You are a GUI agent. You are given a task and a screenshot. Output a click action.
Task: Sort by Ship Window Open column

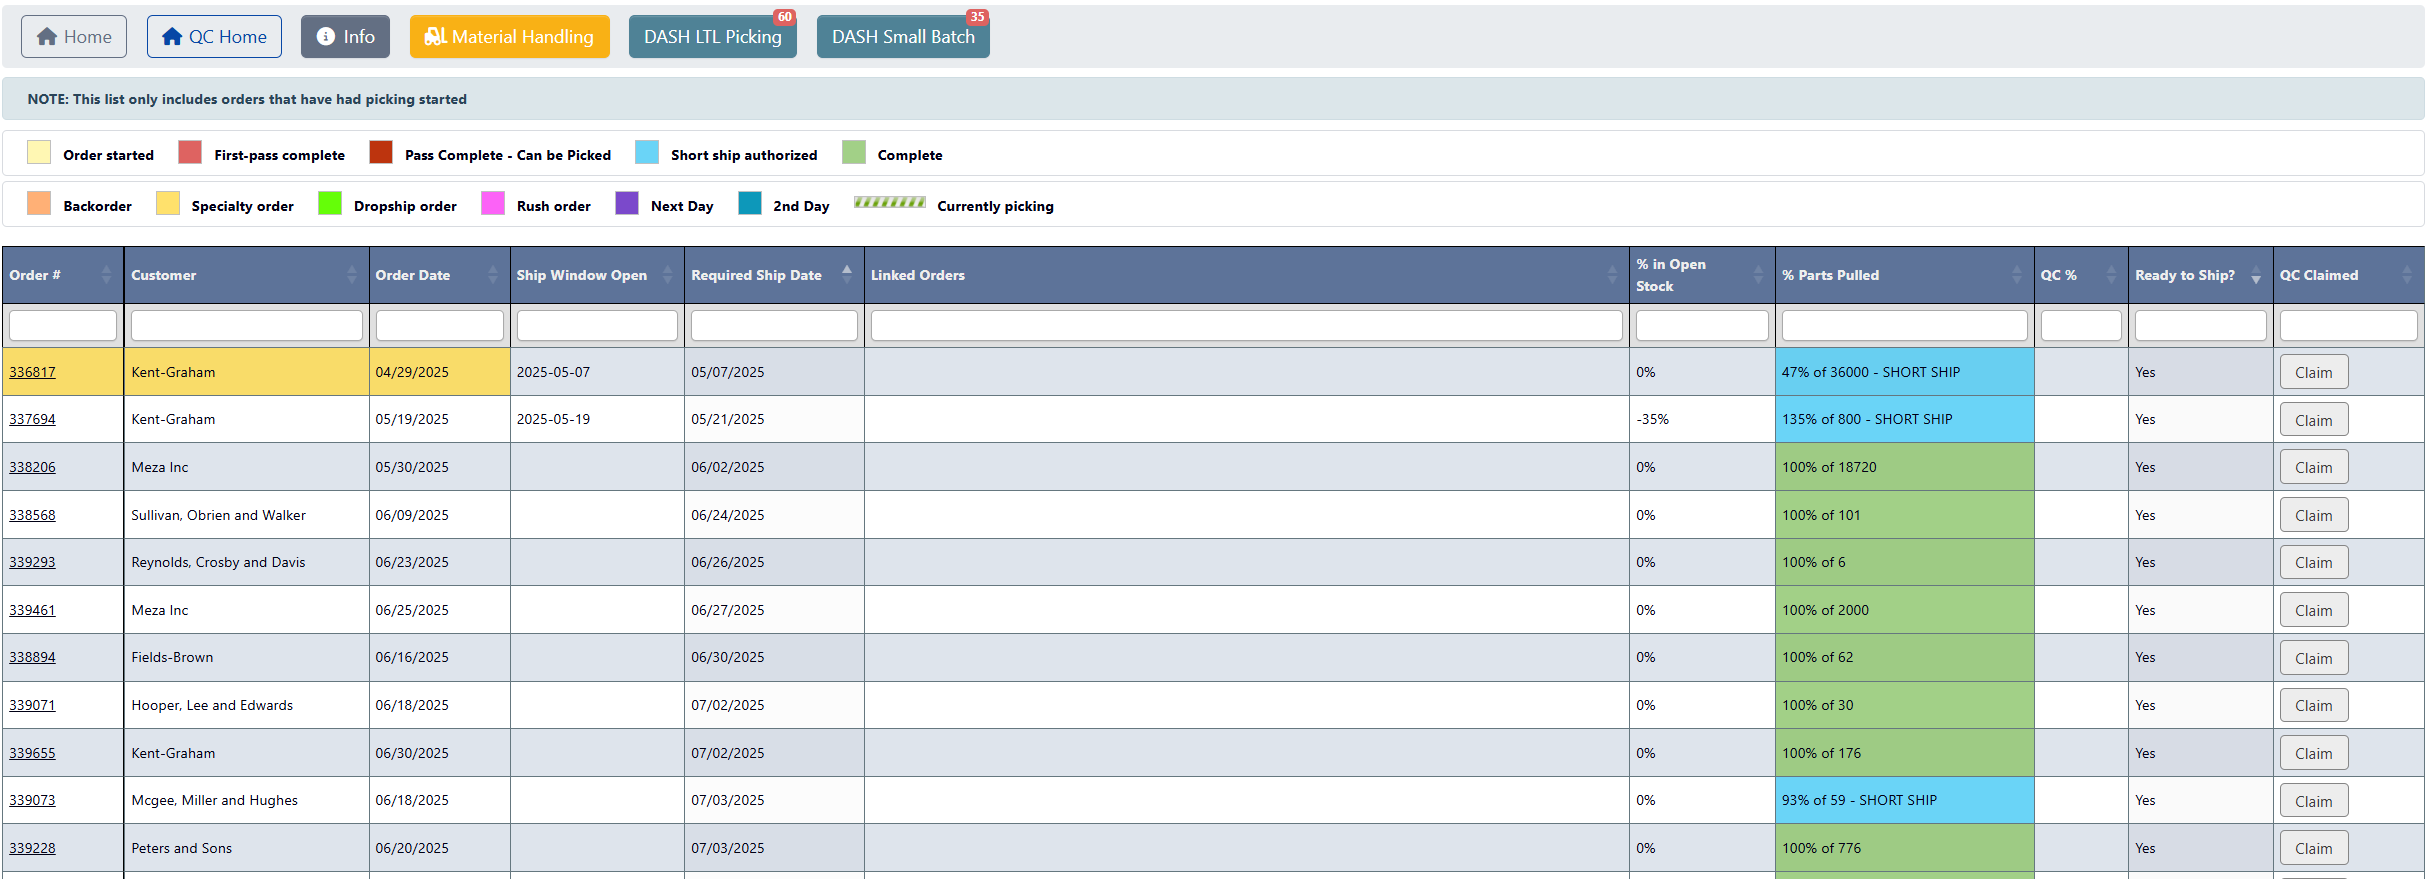coord(597,275)
